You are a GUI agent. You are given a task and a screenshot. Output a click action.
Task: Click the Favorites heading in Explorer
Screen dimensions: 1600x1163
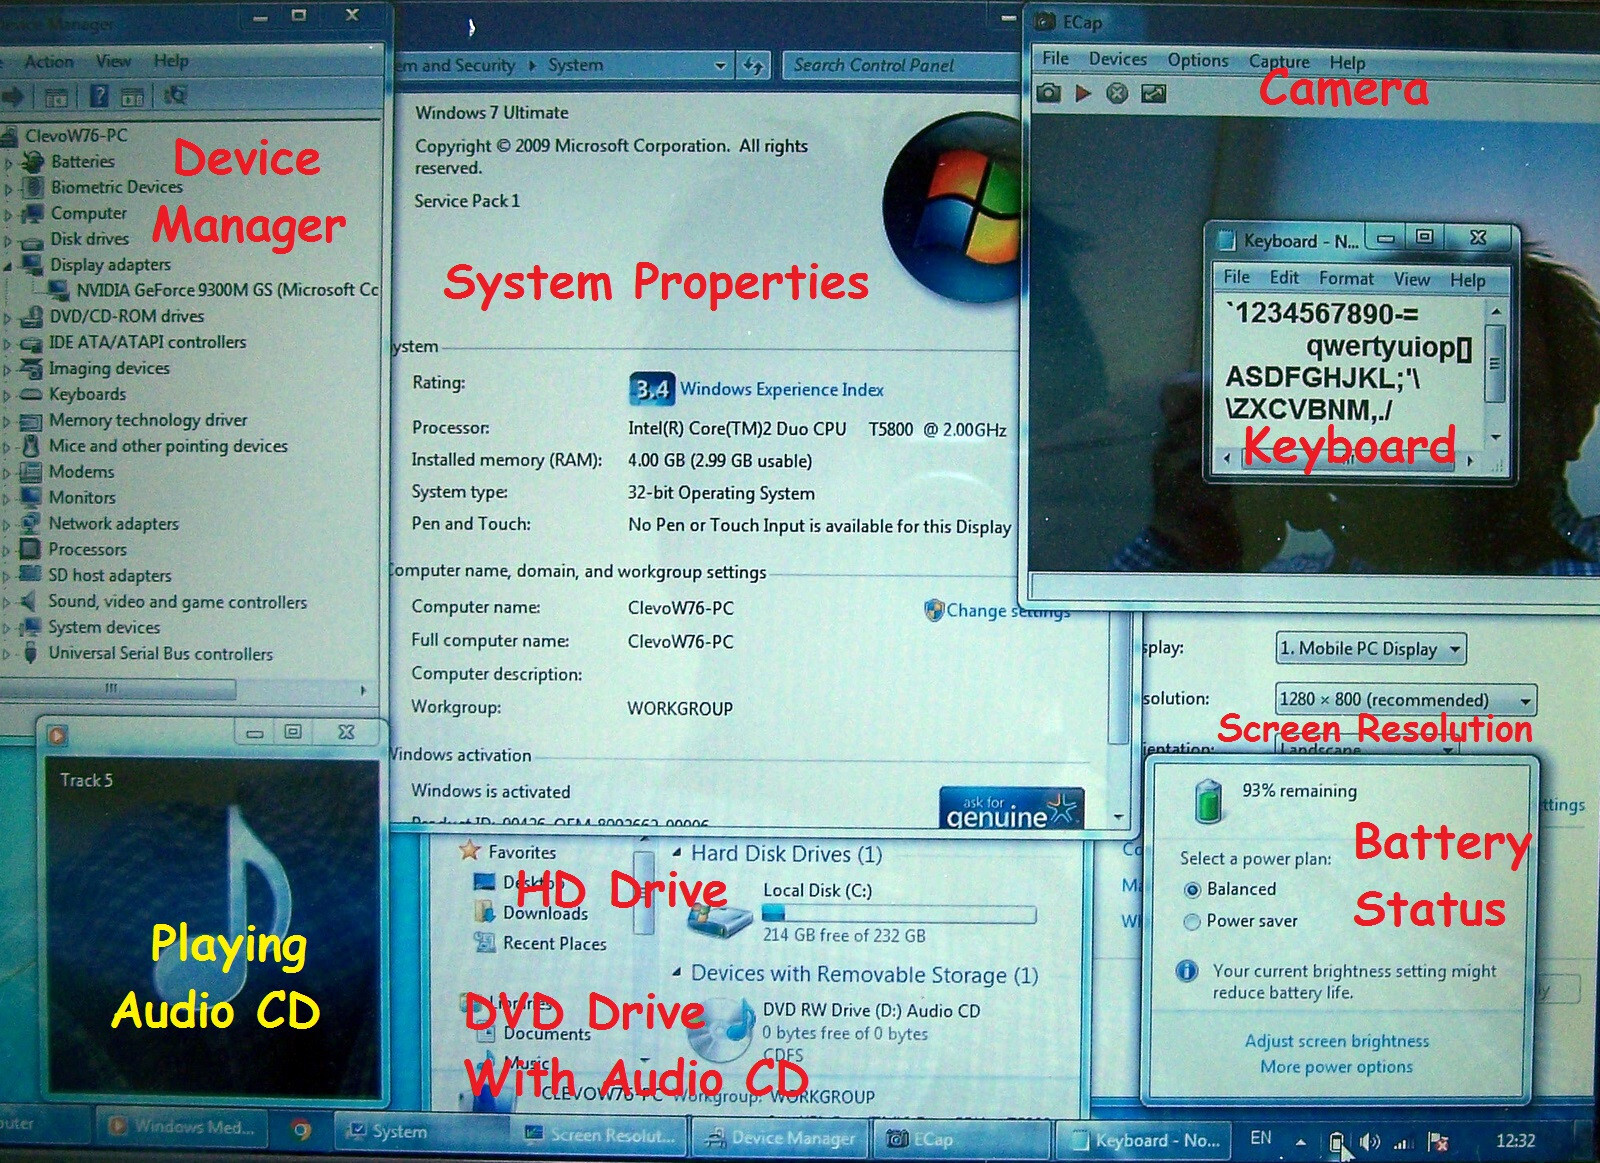(521, 852)
